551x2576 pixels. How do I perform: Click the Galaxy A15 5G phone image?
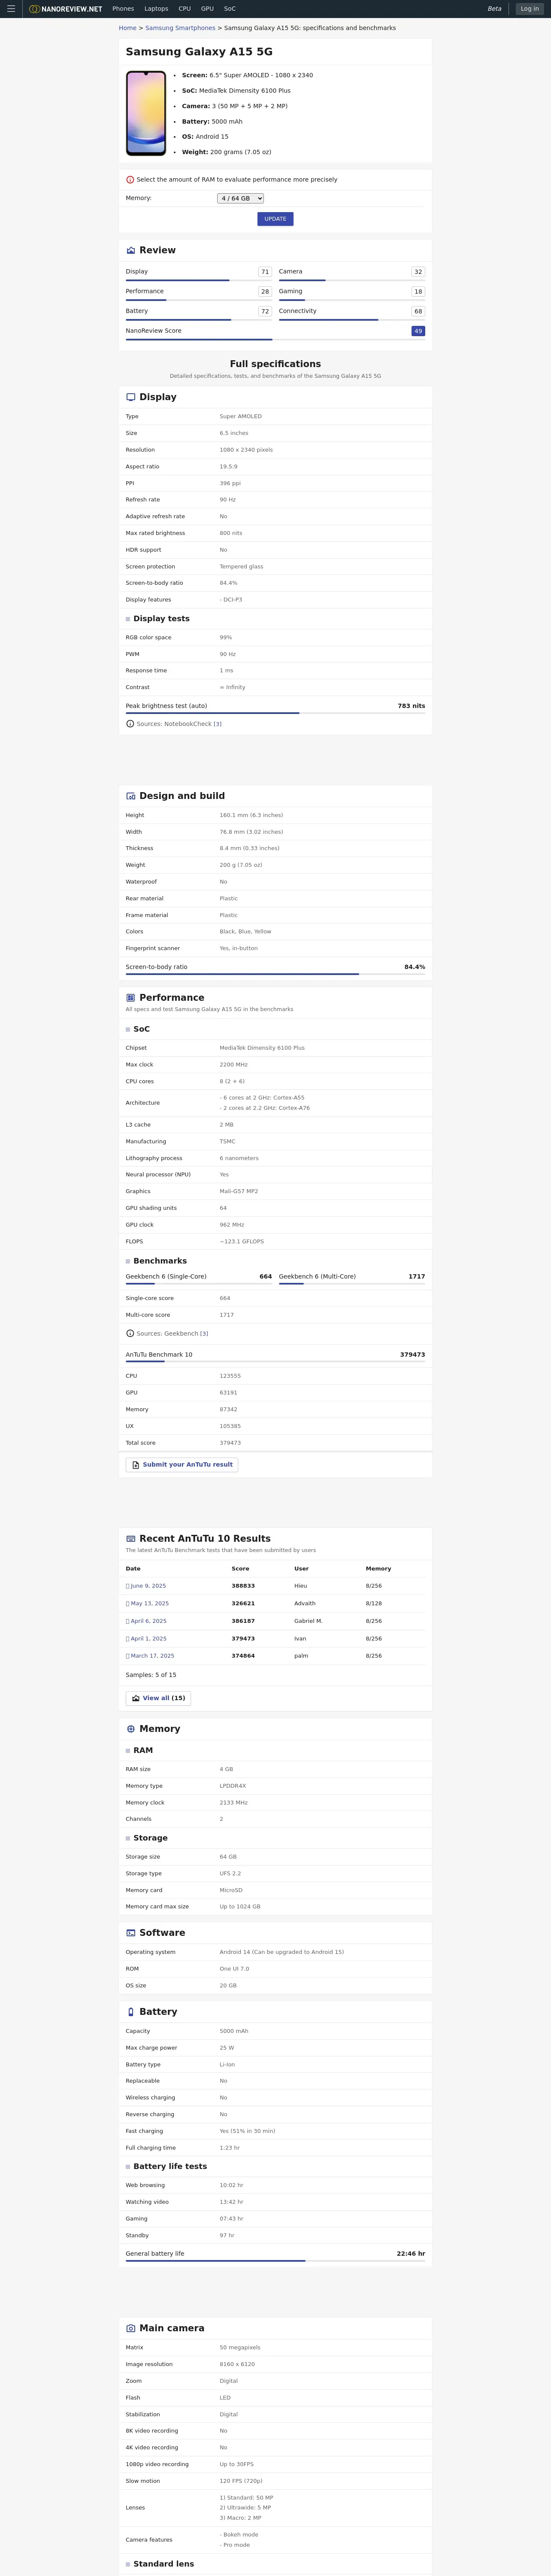146,113
